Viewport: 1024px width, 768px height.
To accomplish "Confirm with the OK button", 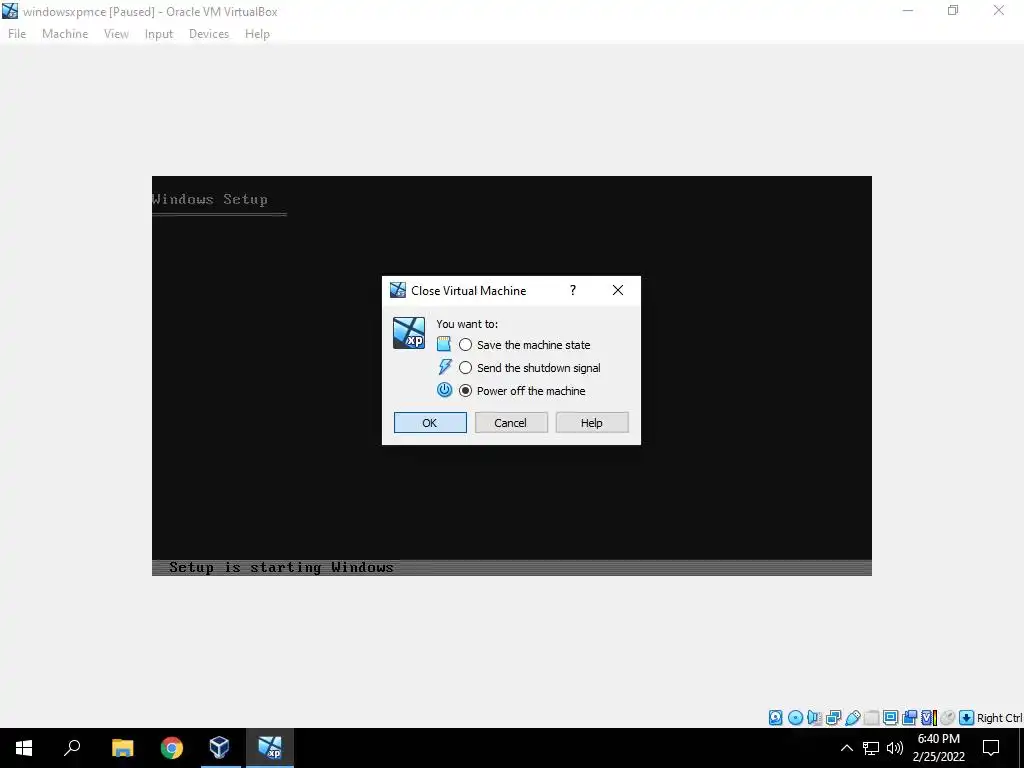I will pyautogui.click(x=430, y=423).
